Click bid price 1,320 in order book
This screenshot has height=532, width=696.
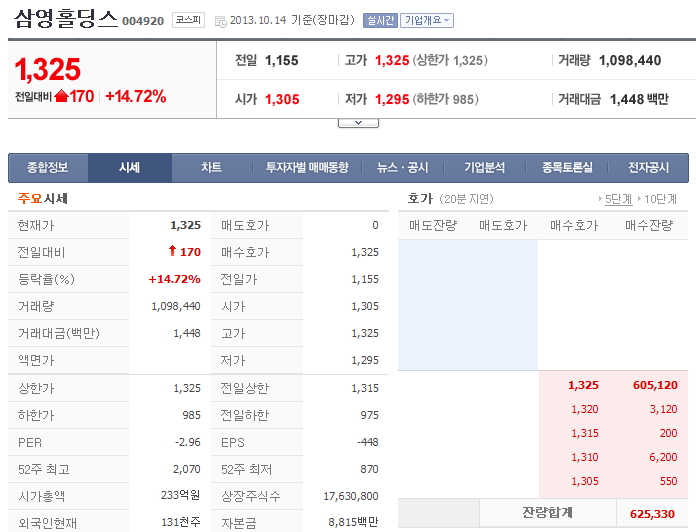[x=585, y=409]
